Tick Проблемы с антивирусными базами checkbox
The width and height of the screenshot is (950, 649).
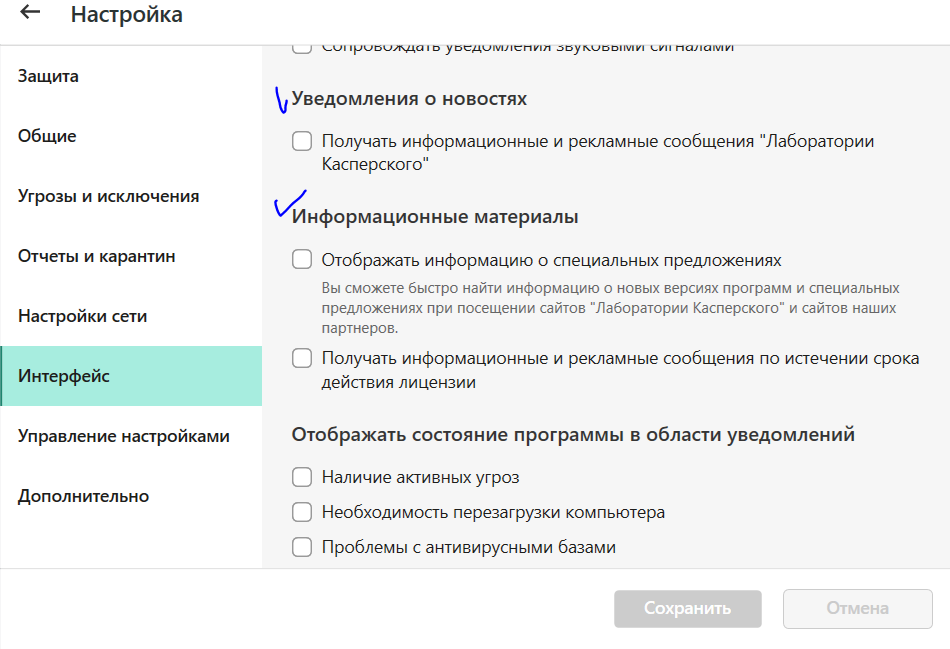coord(302,547)
